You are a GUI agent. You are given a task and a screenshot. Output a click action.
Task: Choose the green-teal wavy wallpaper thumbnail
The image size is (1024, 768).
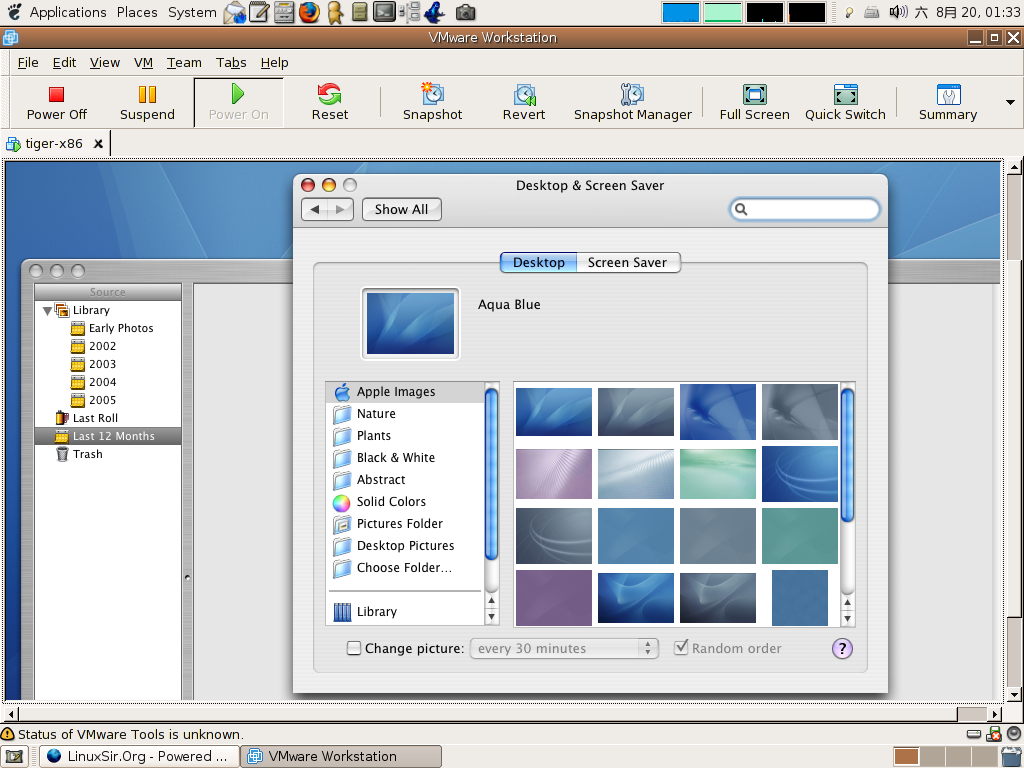[x=718, y=473]
